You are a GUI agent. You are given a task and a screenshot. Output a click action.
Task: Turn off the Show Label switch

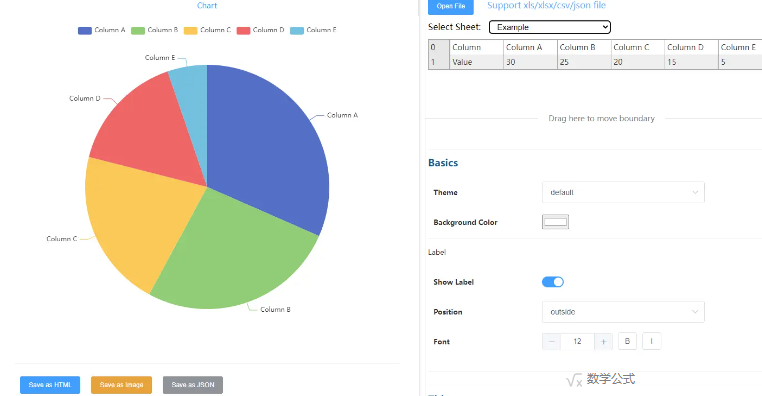click(x=553, y=282)
